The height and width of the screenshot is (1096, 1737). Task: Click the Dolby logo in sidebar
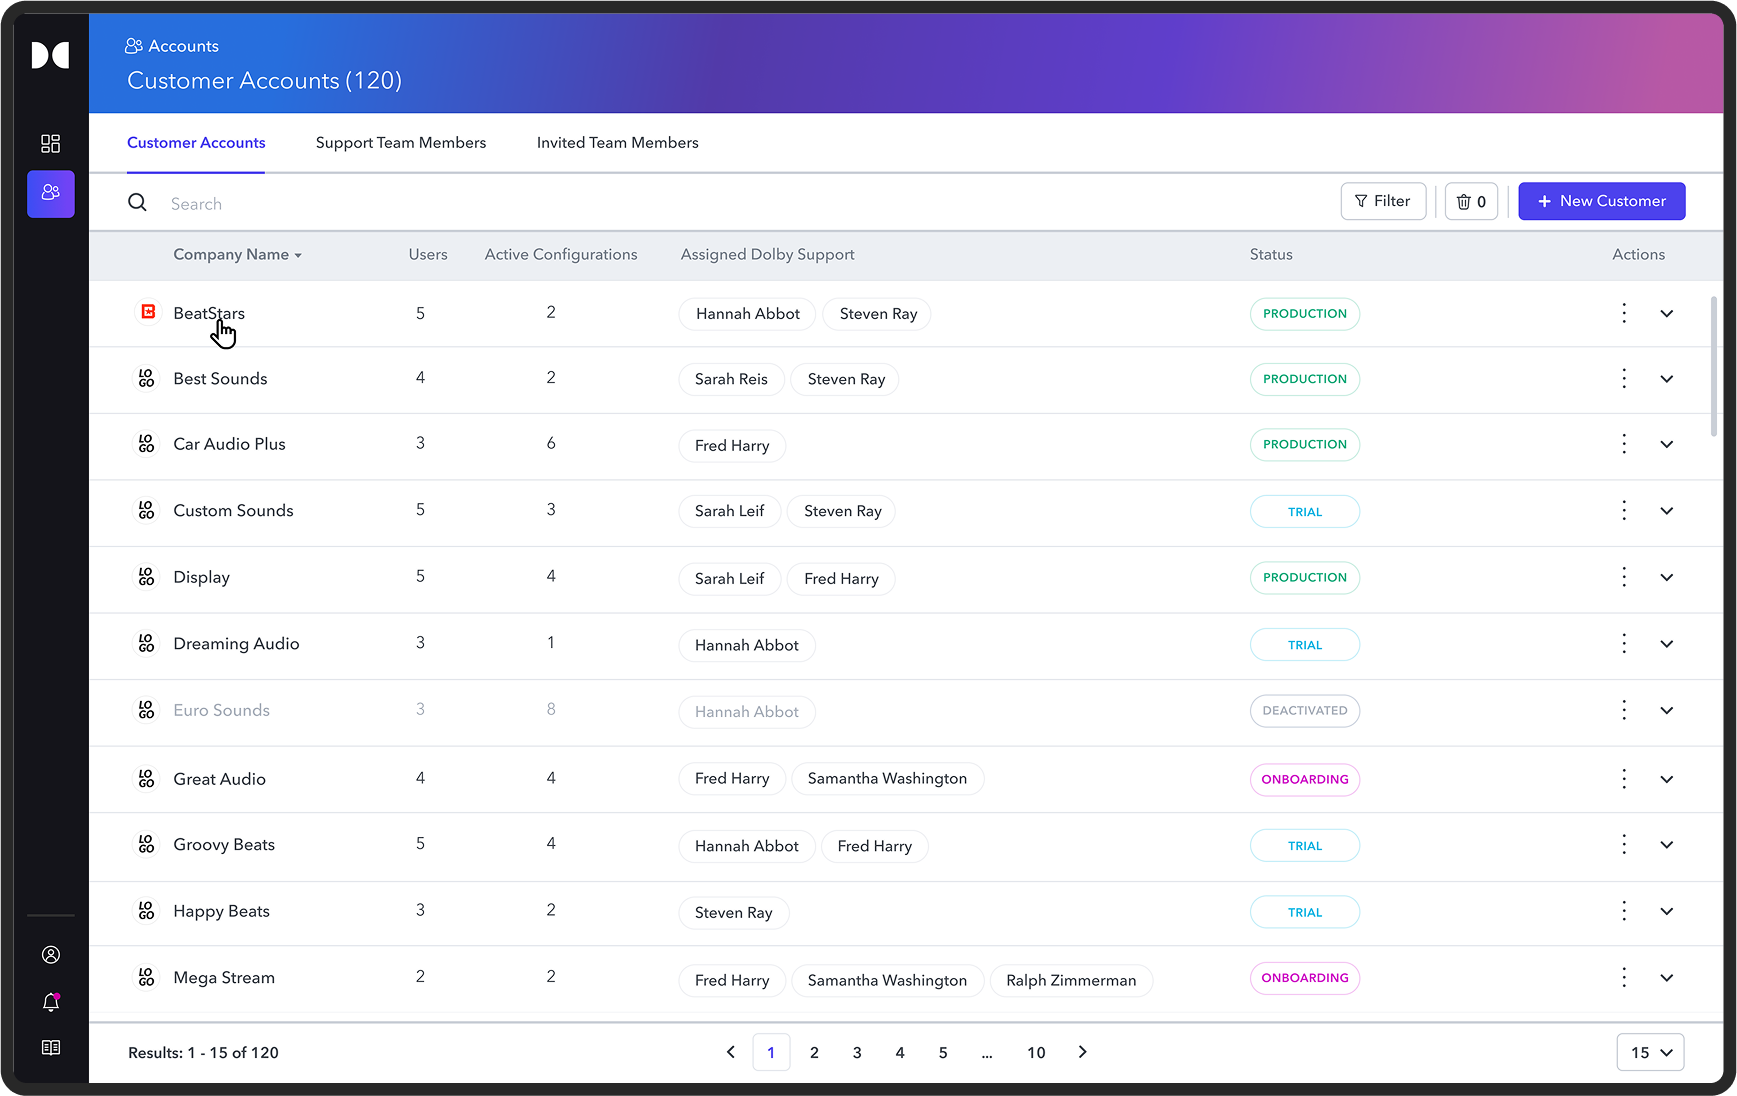pyautogui.click(x=50, y=55)
